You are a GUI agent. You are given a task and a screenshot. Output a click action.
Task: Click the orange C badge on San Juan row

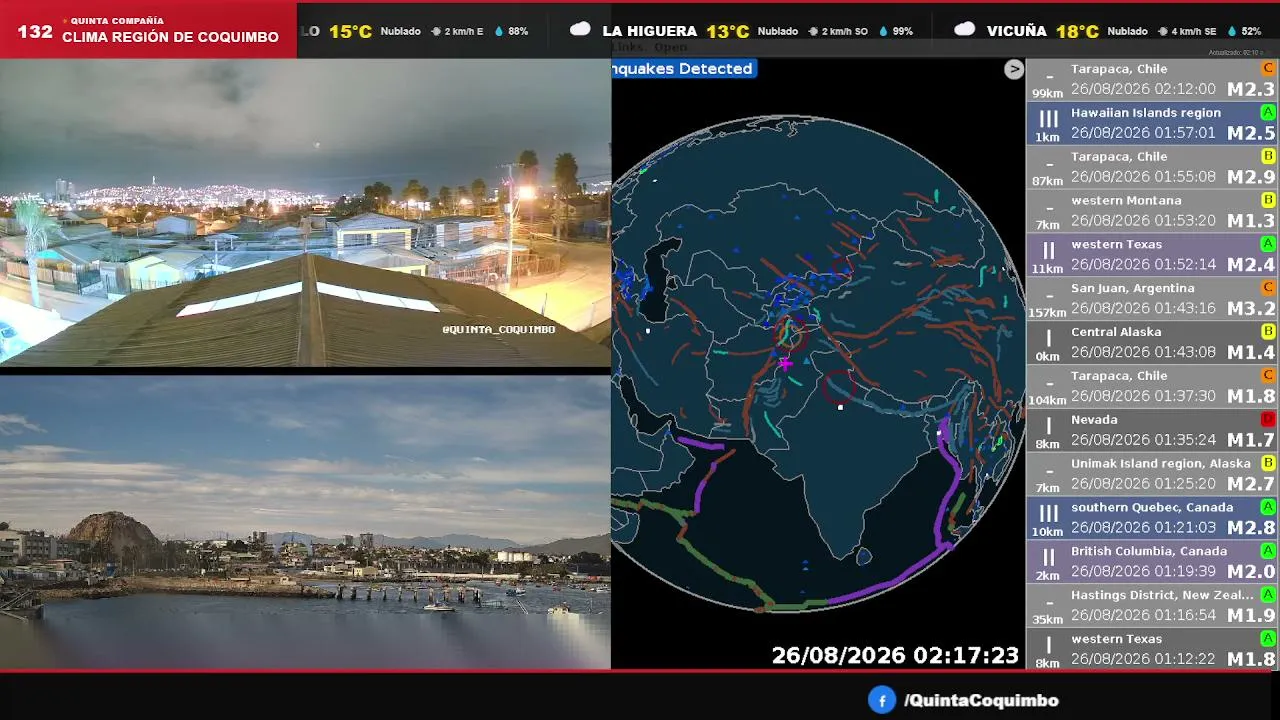coord(1268,287)
